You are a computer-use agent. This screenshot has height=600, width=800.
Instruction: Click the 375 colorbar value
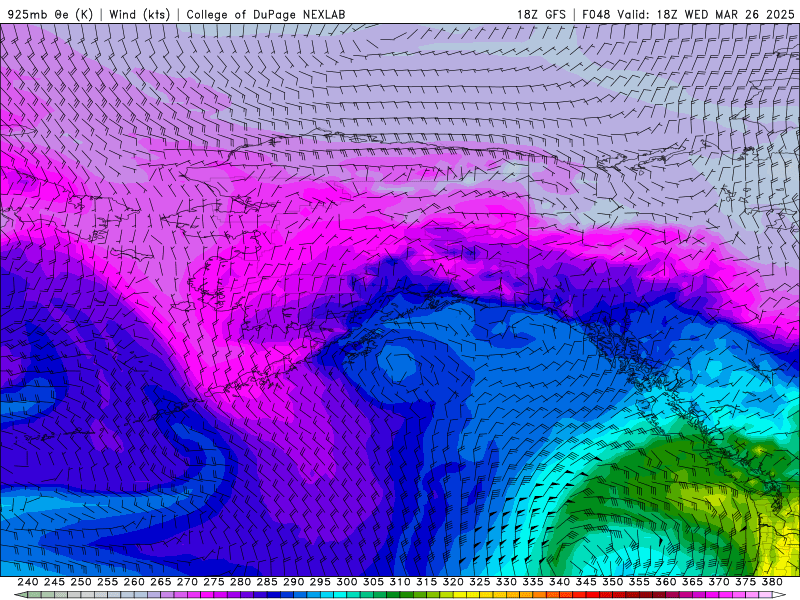[x=745, y=582]
